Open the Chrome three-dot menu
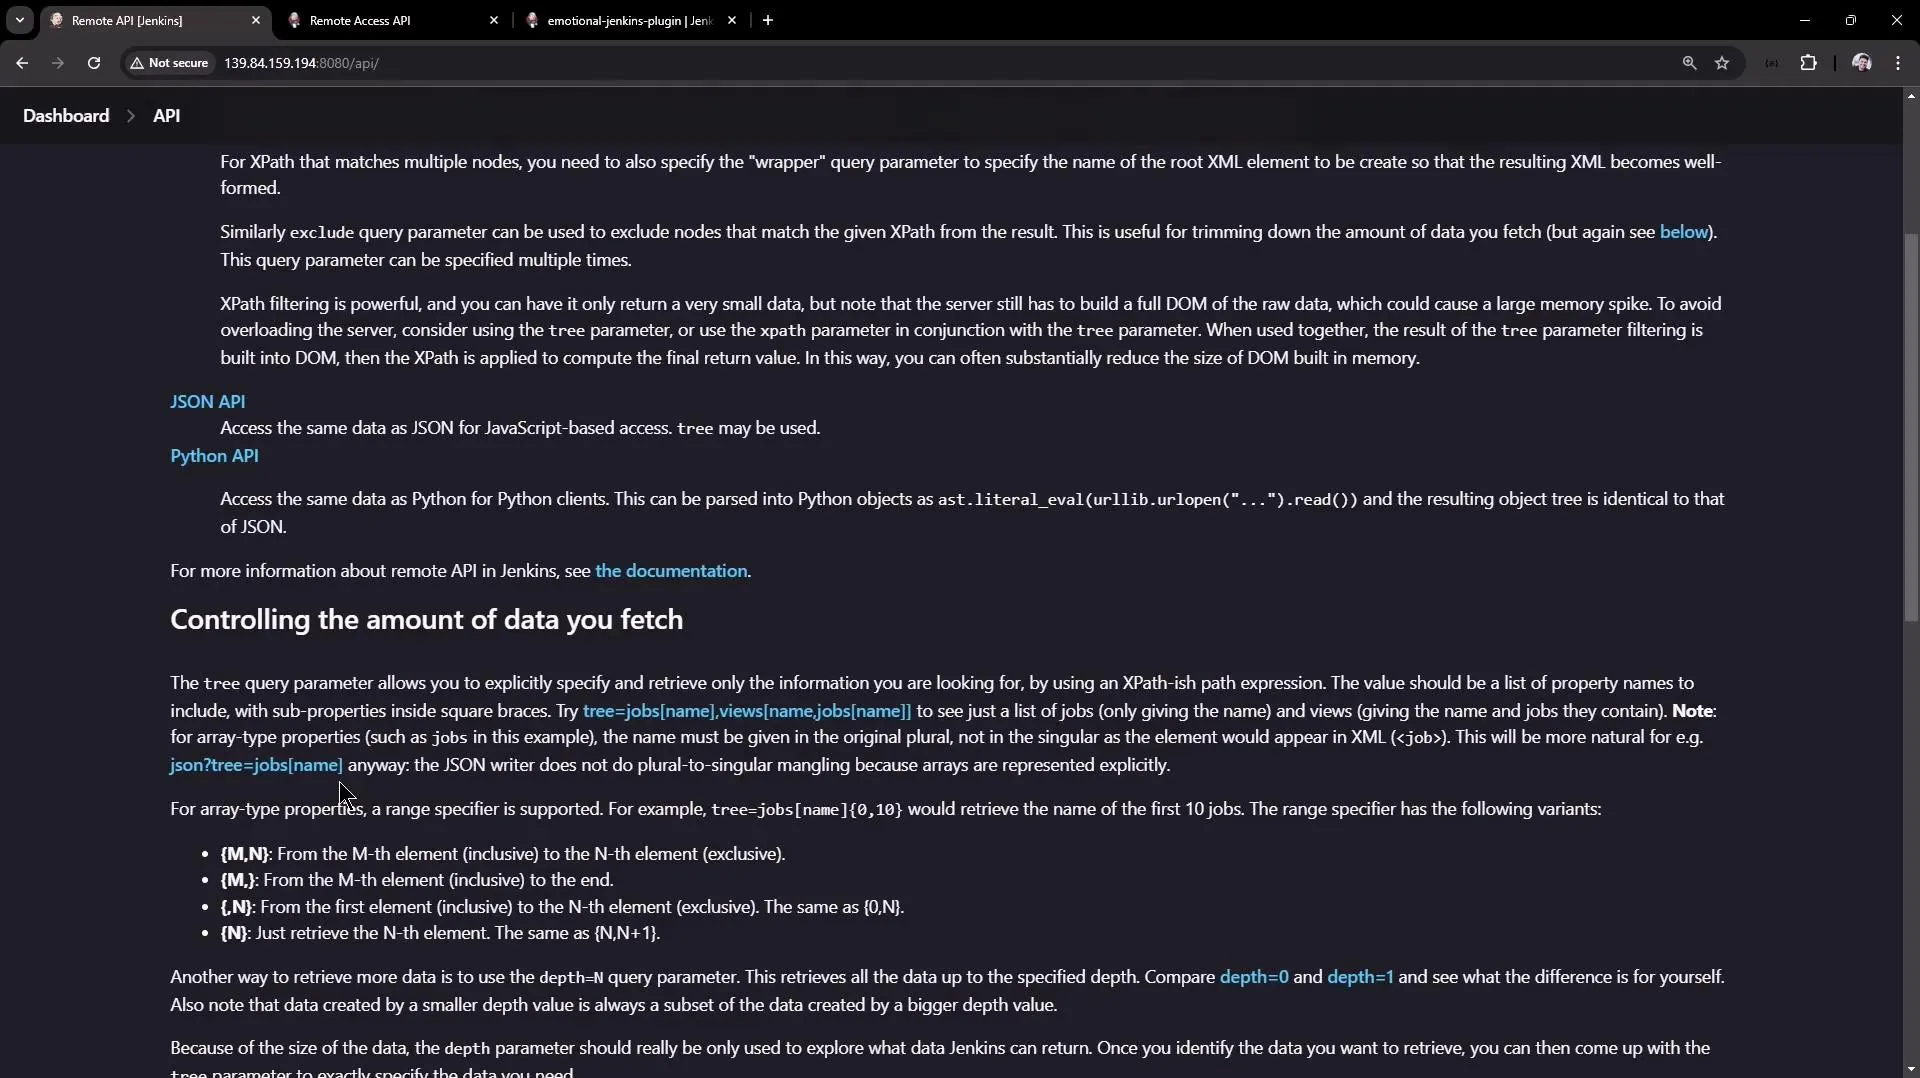The image size is (1920, 1078). point(1899,62)
